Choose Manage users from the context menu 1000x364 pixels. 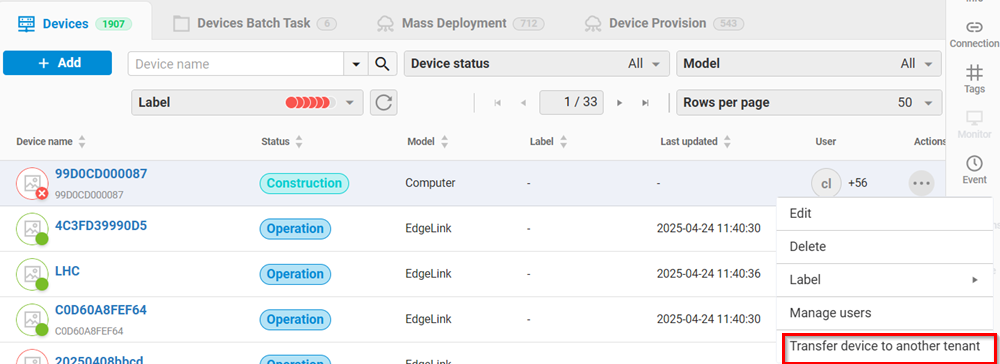[884, 312]
